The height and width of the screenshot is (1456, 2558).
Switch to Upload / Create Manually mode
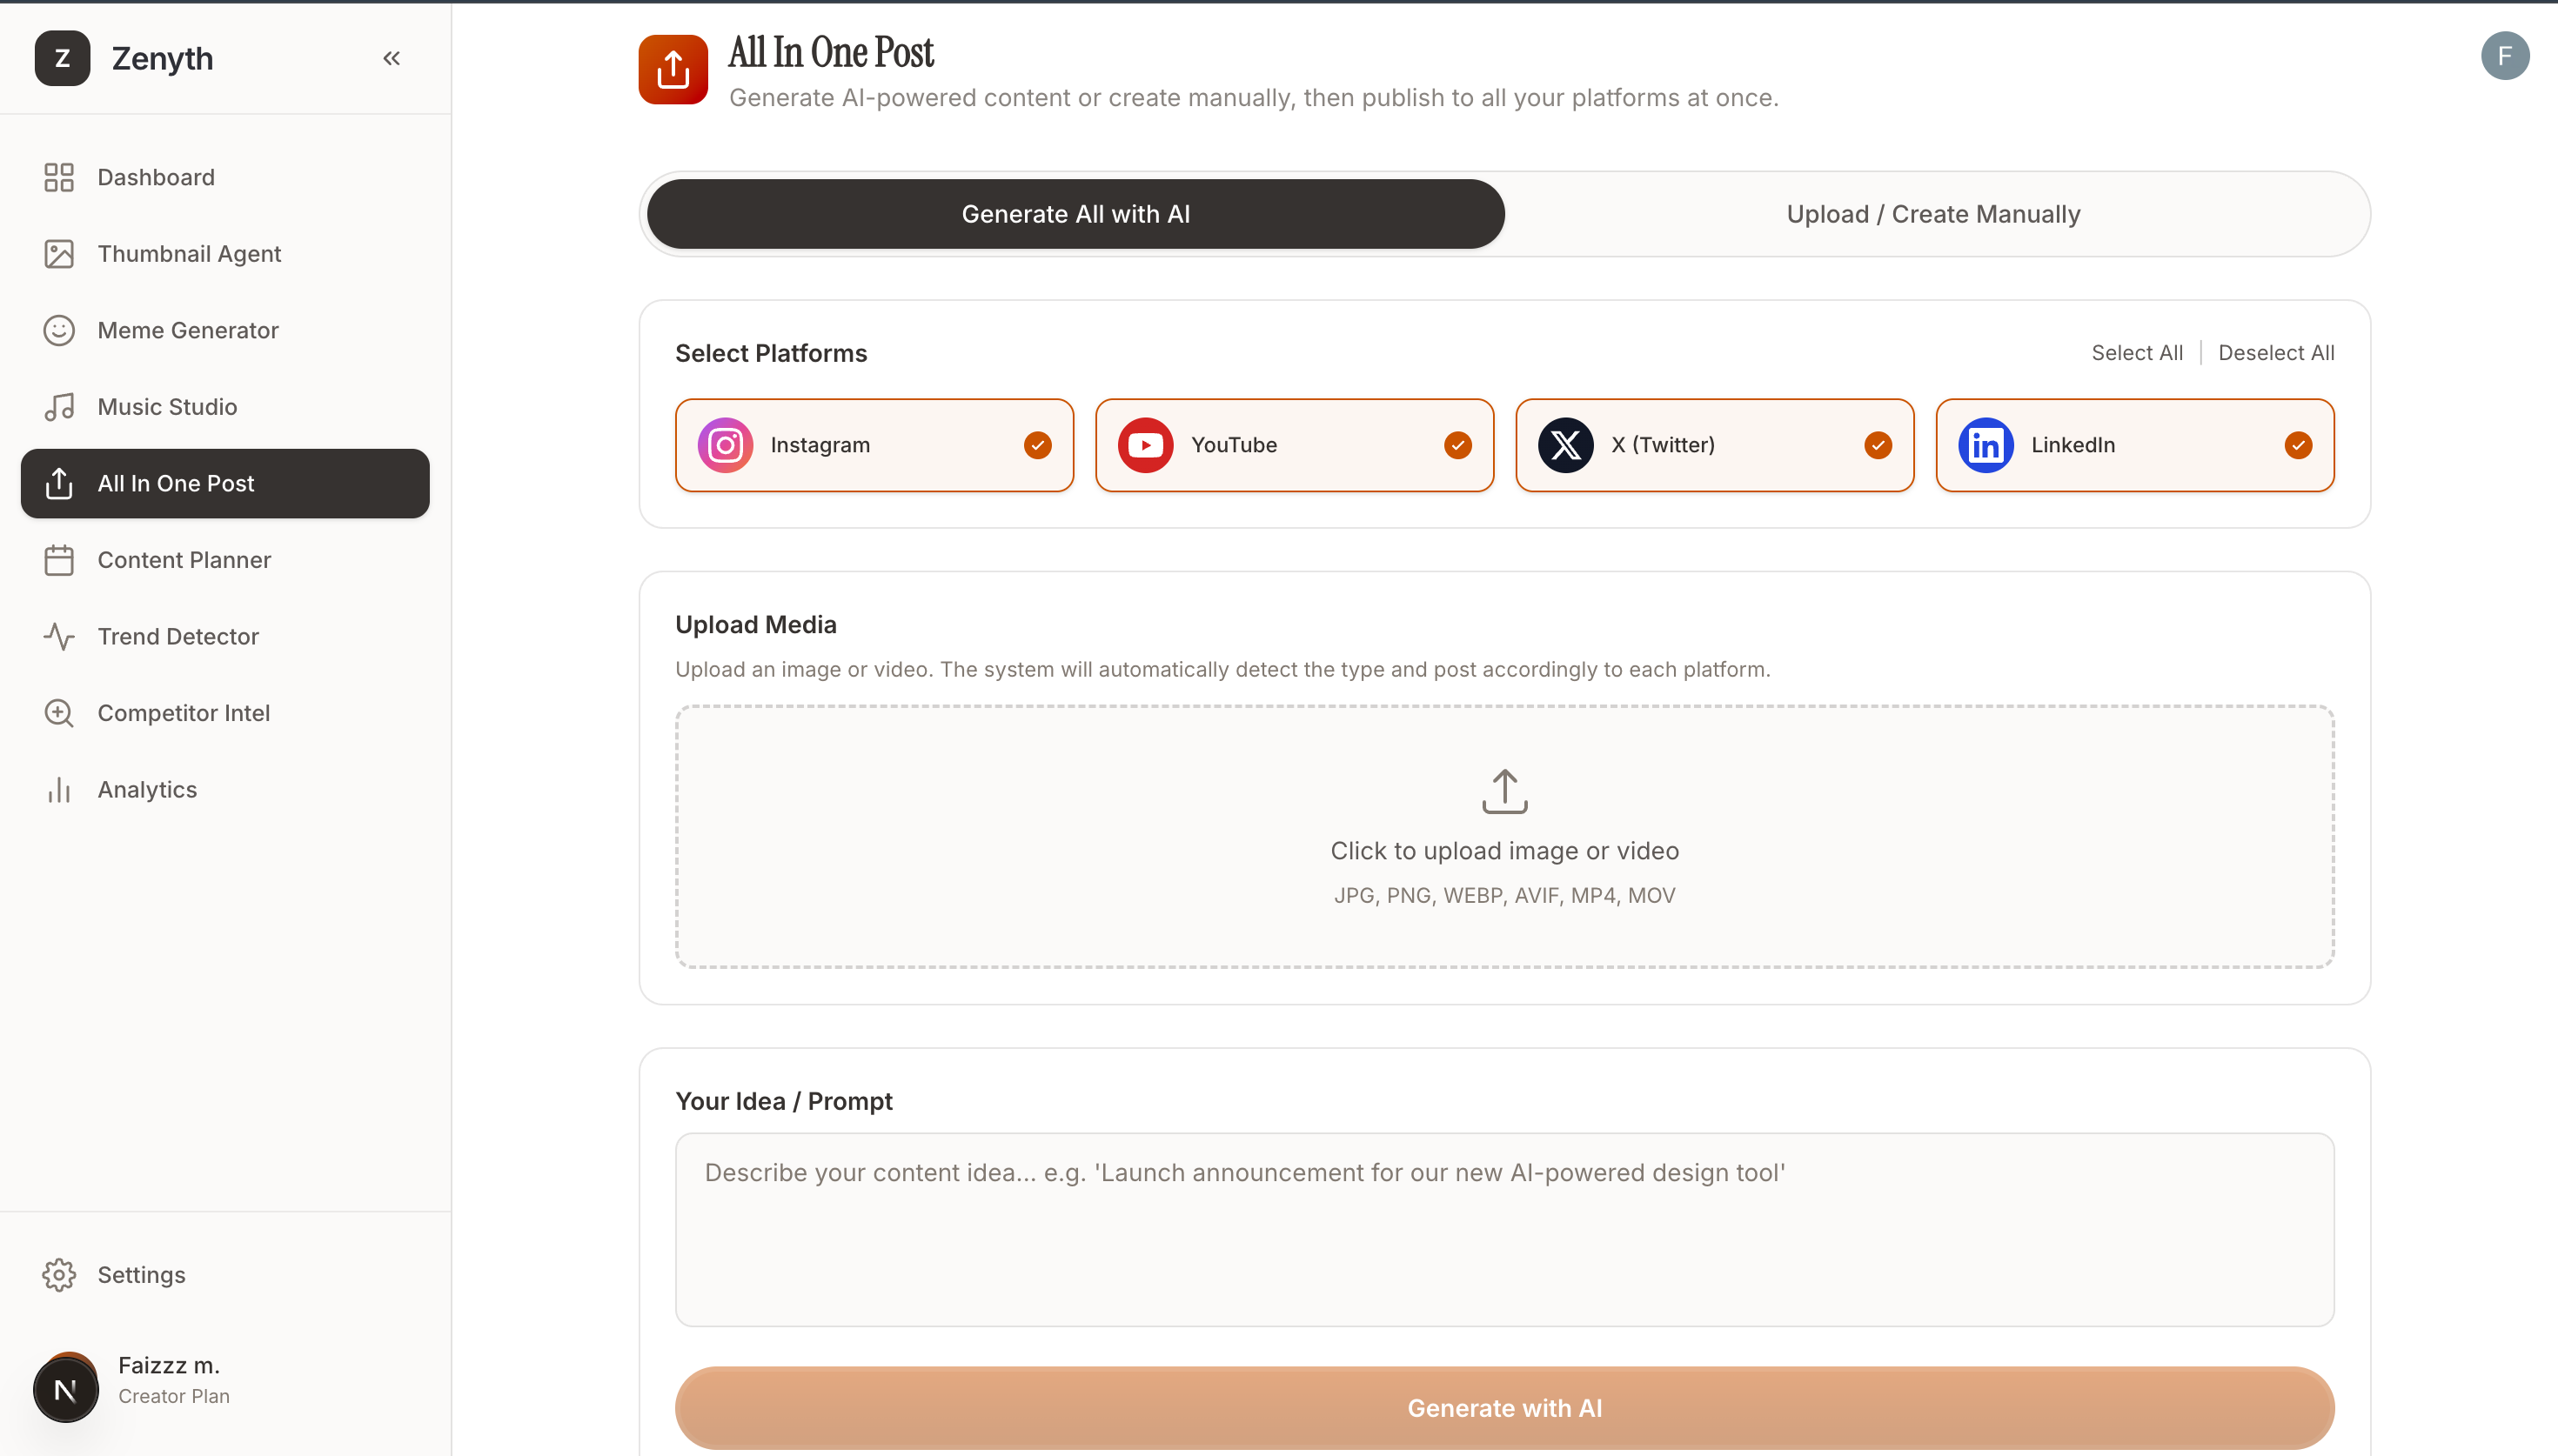click(x=1932, y=213)
